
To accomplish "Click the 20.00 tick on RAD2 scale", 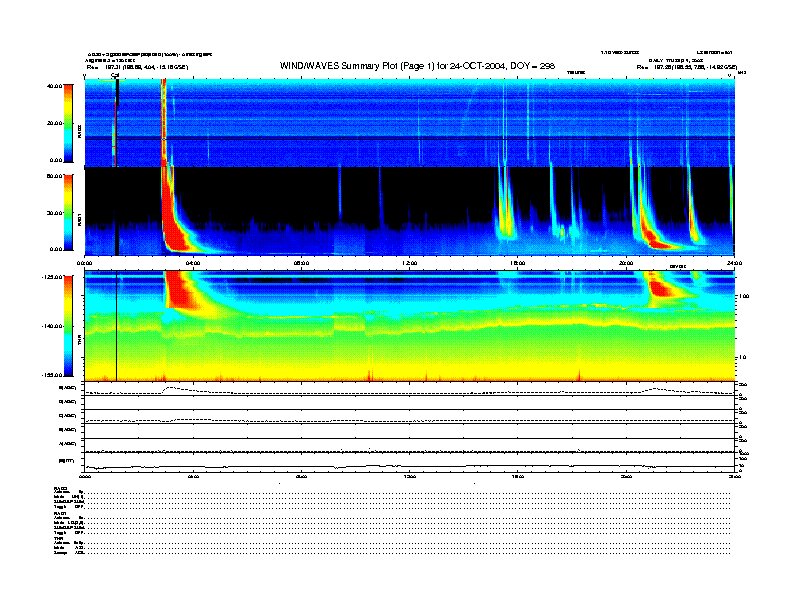I will (x=53, y=123).
